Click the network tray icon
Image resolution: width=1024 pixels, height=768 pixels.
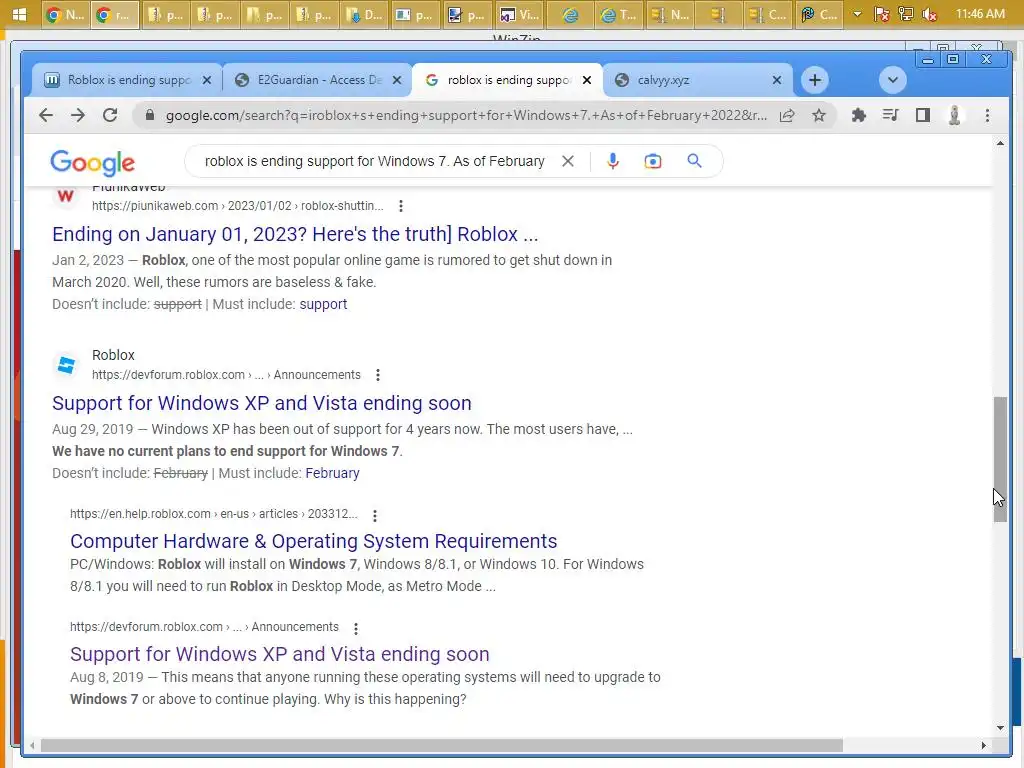[906, 14]
